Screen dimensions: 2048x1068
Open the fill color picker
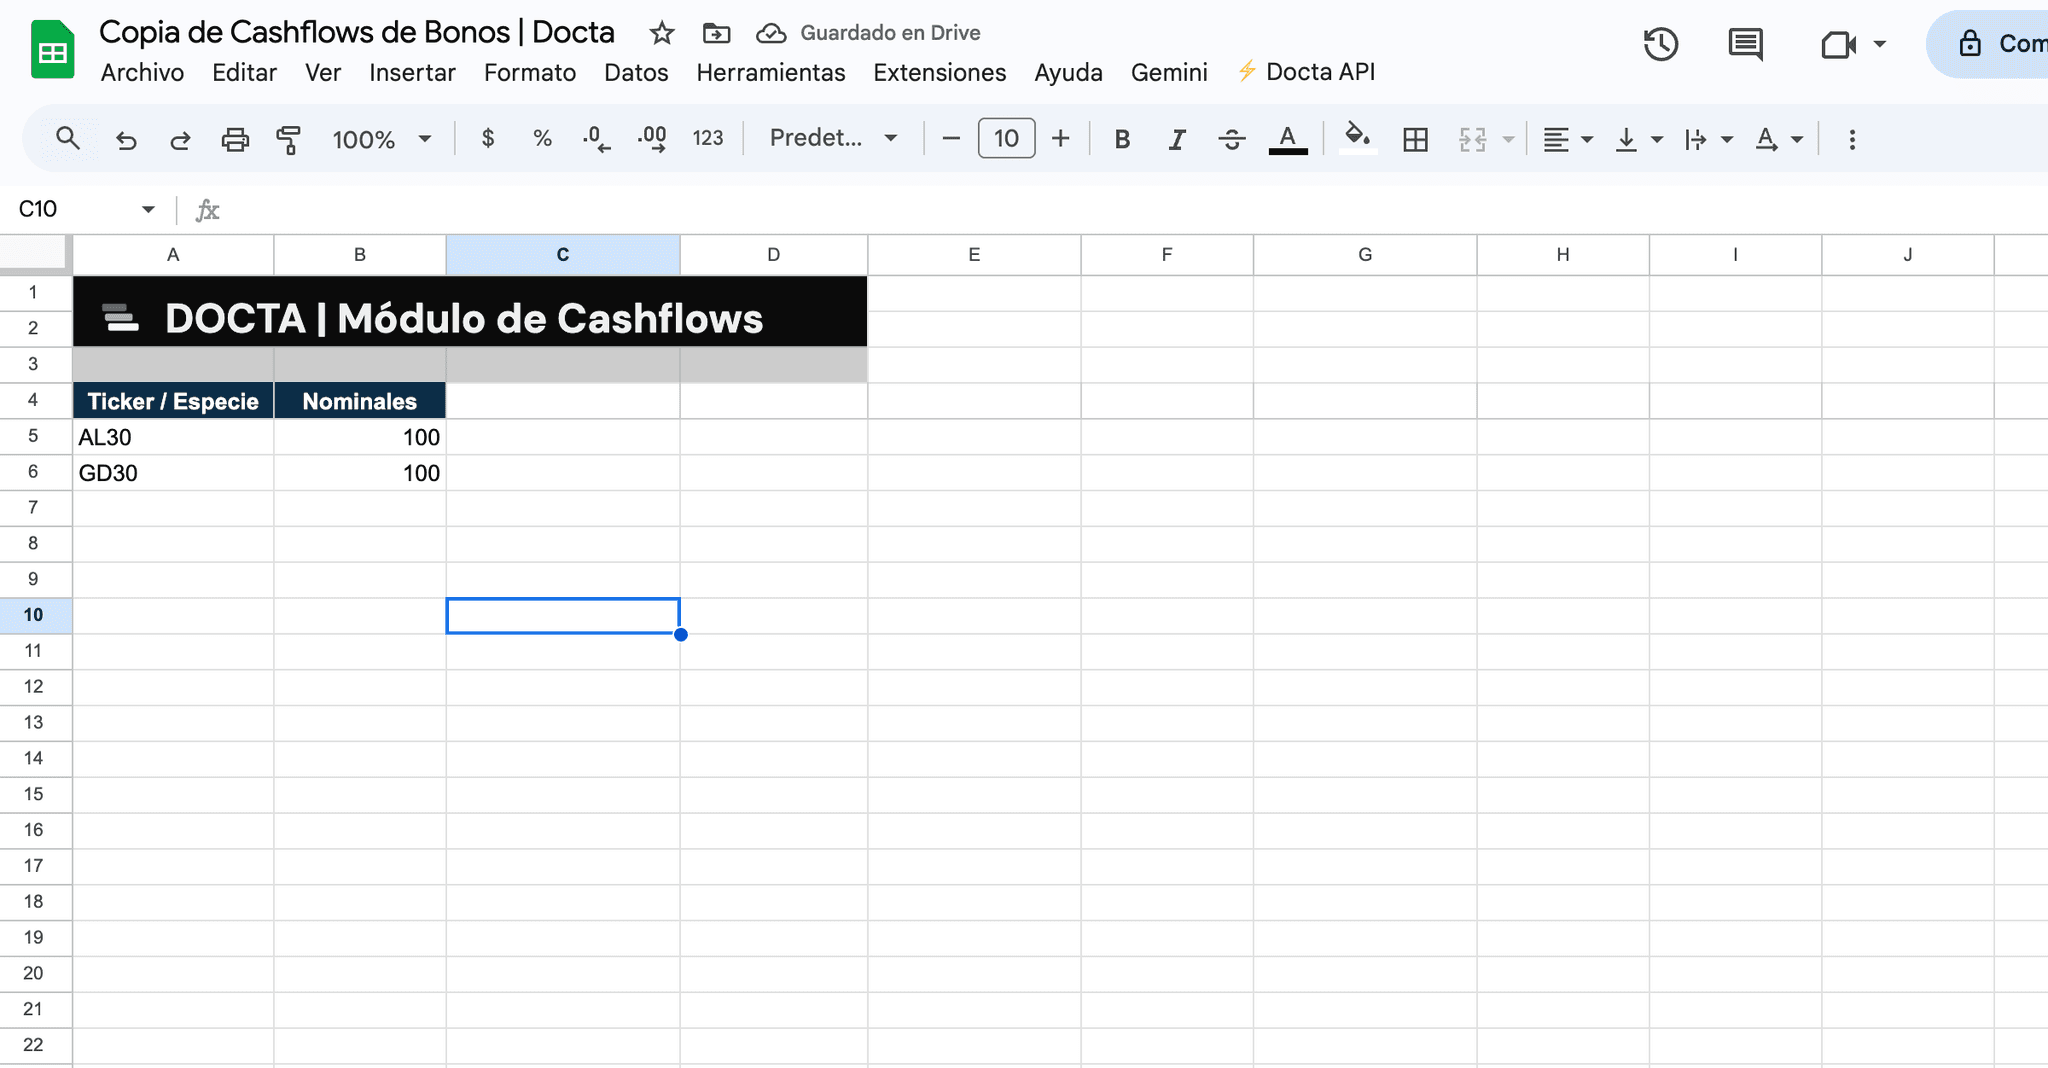coord(1357,138)
